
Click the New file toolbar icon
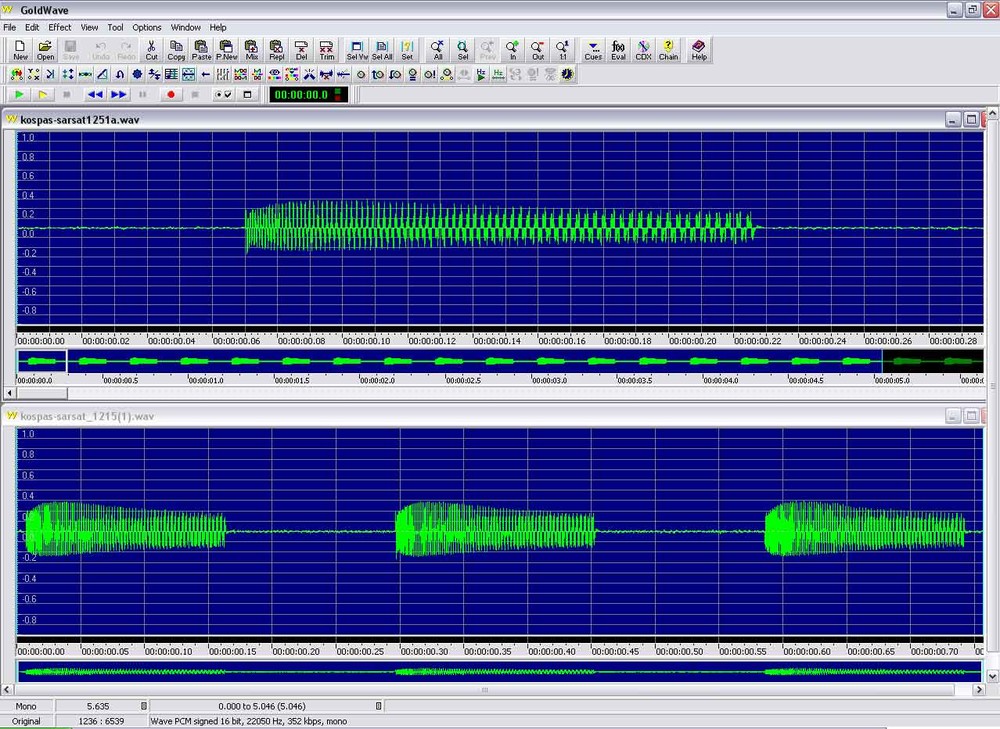click(20, 50)
